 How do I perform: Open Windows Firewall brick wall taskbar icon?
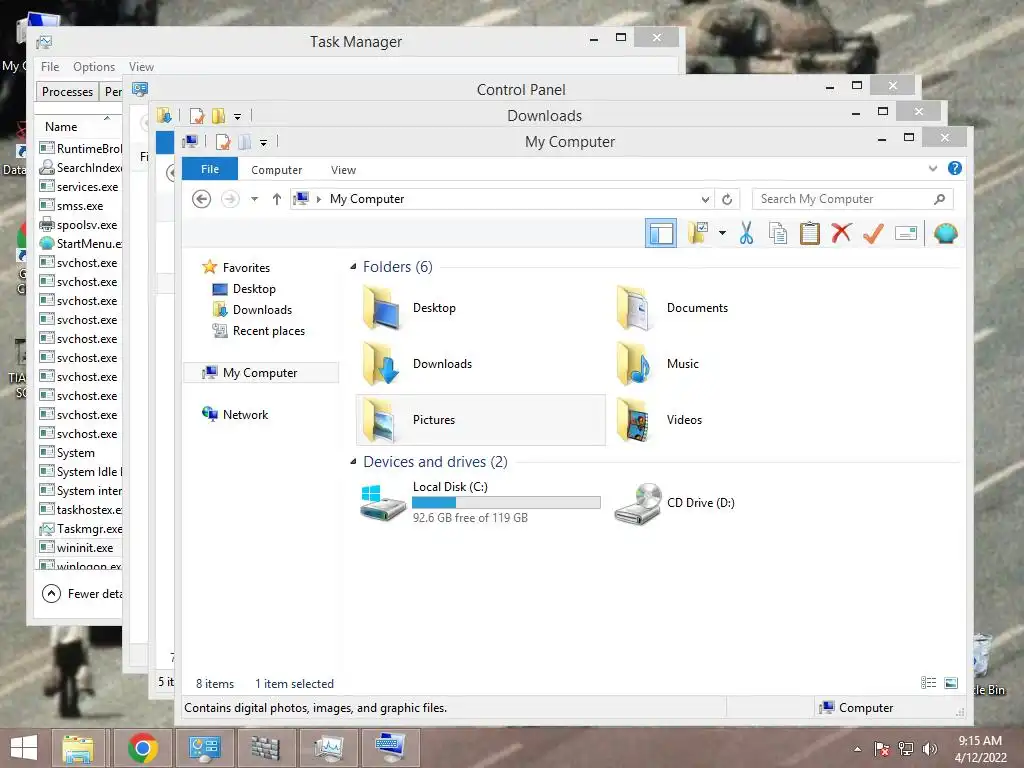(266, 748)
